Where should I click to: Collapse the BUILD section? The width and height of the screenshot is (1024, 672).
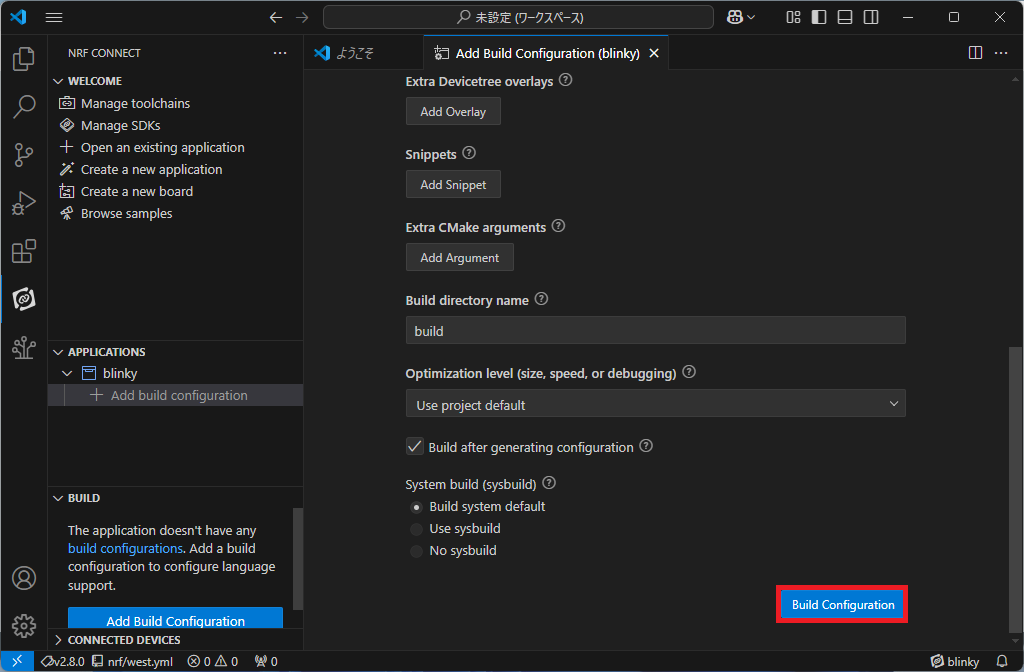coord(58,498)
